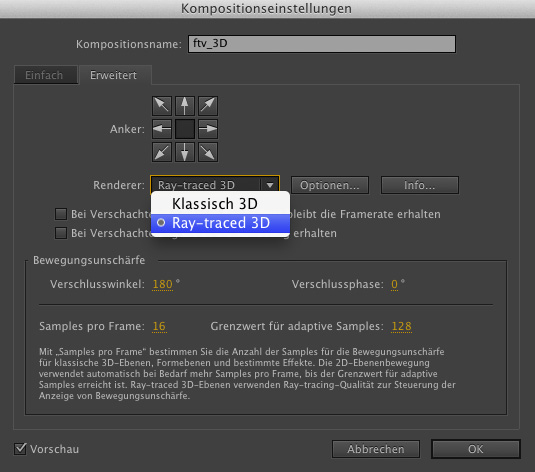Screen dimensions: 535x472
Task: Click the Verschlusswinkel value 180
Action: click(x=162, y=284)
